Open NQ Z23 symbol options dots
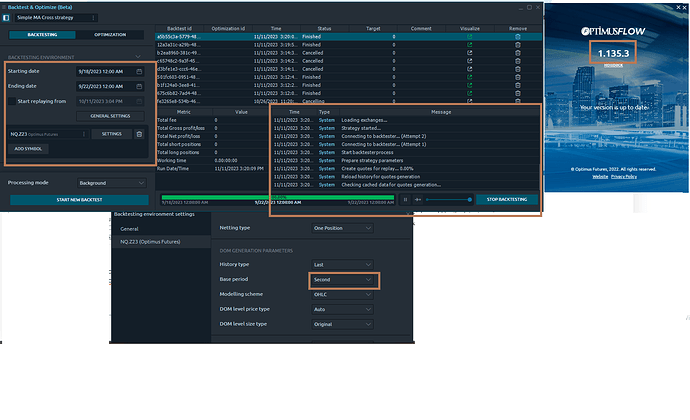The image size is (690, 420). click(x=84, y=134)
